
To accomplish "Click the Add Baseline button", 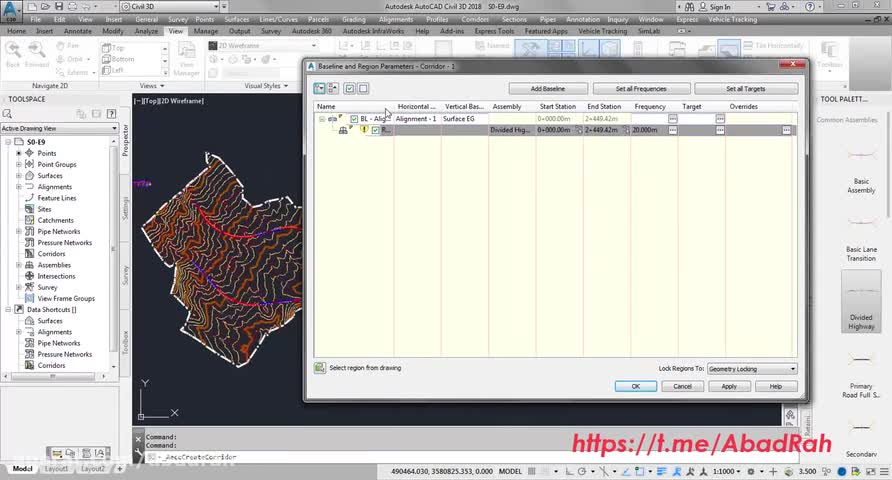I will tap(548, 89).
